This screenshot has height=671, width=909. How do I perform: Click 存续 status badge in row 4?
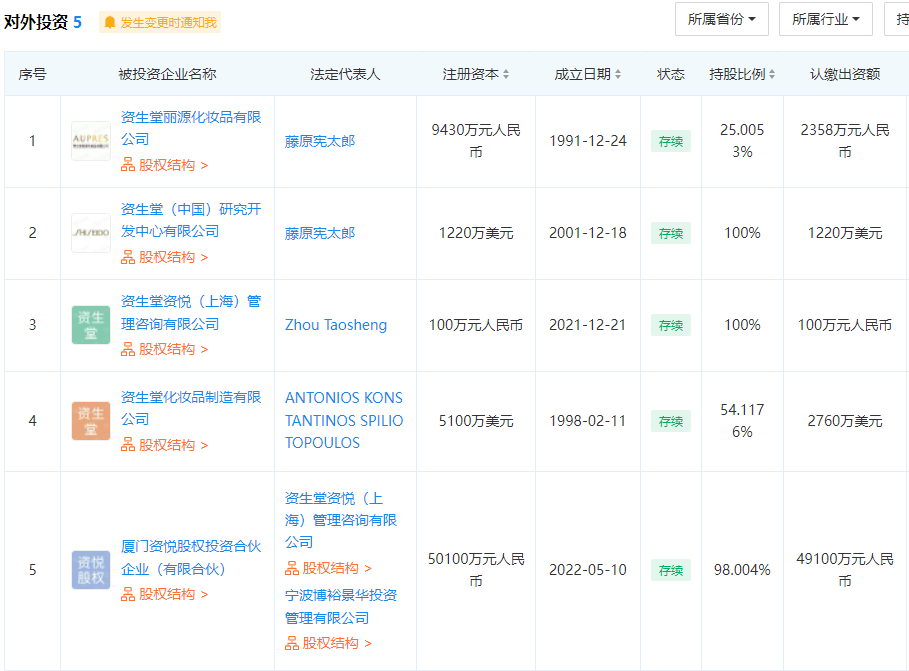[x=671, y=422]
